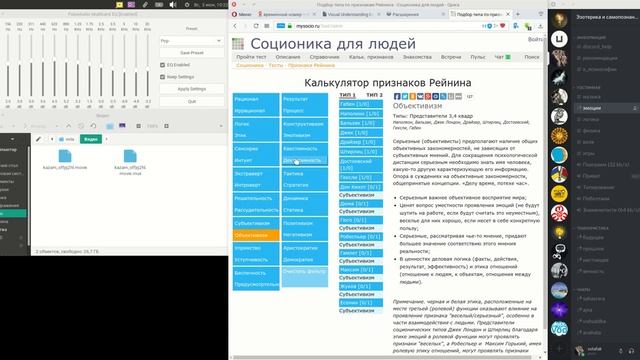Image resolution: width=640 pixels, height=360 pixels.
Task: Click the Twitter share icon
Action: tap(404, 96)
